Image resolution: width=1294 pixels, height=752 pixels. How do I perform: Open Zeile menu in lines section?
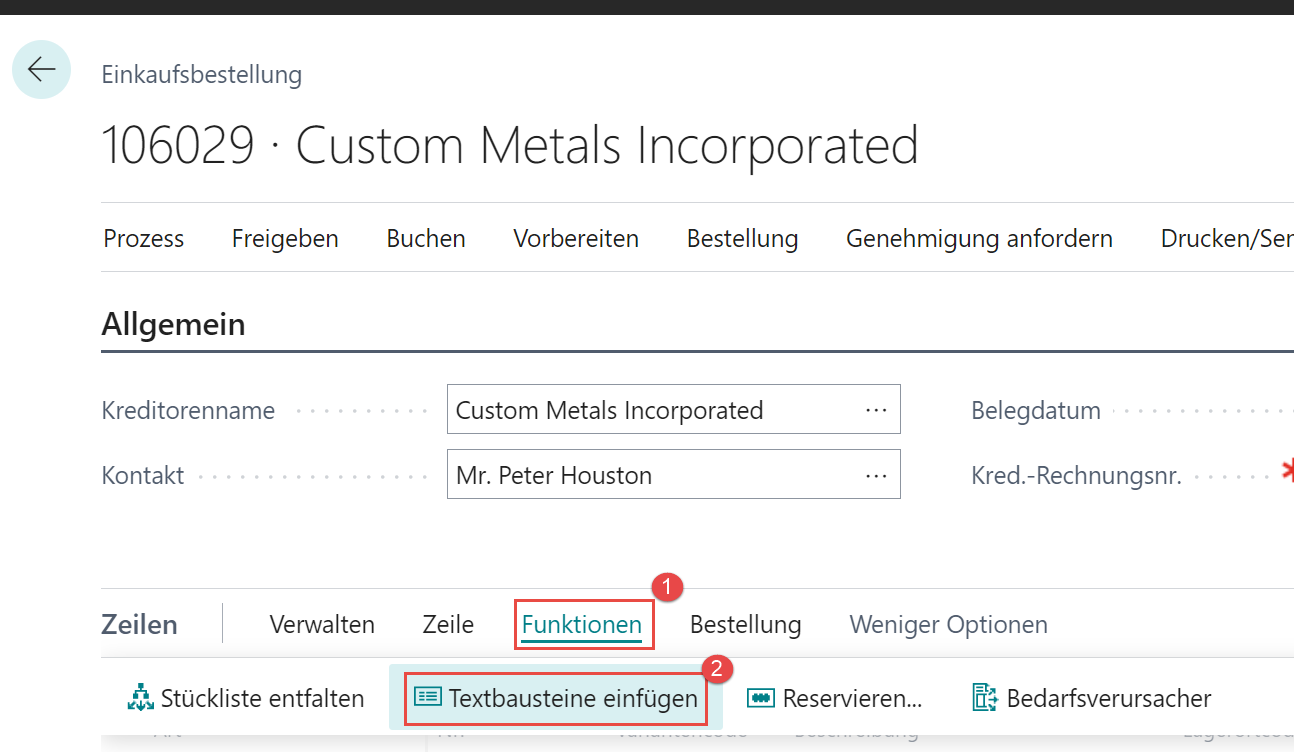pyautogui.click(x=448, y=625)
